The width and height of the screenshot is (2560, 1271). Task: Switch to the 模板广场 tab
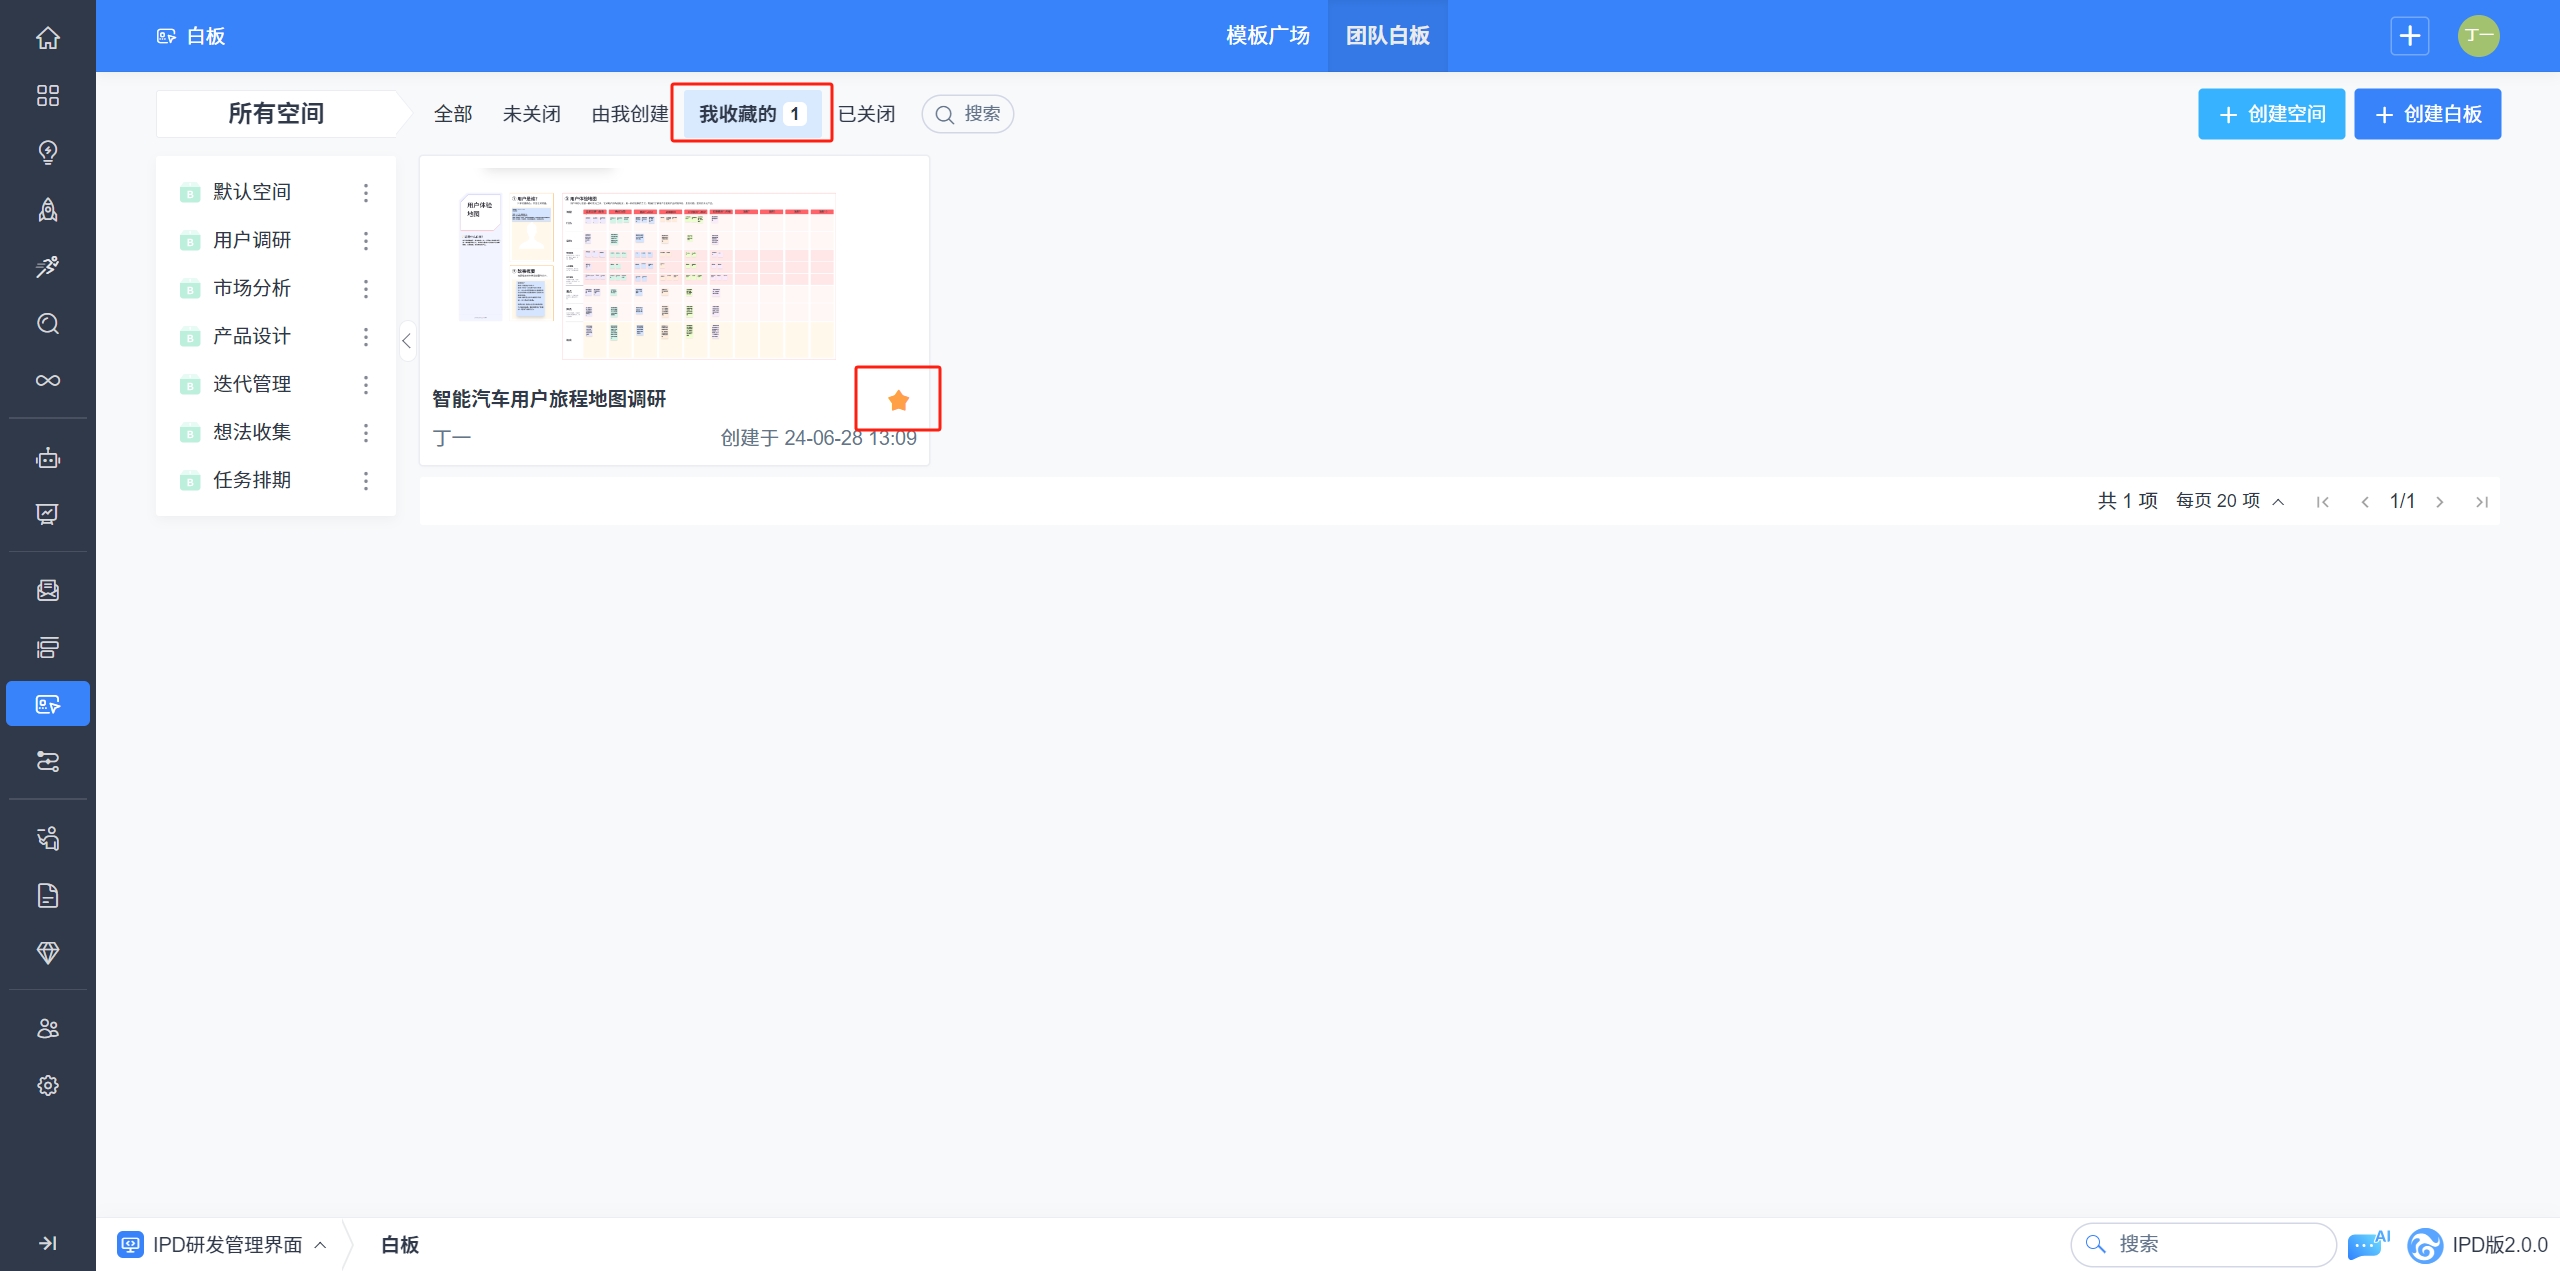coord(1267,36)
